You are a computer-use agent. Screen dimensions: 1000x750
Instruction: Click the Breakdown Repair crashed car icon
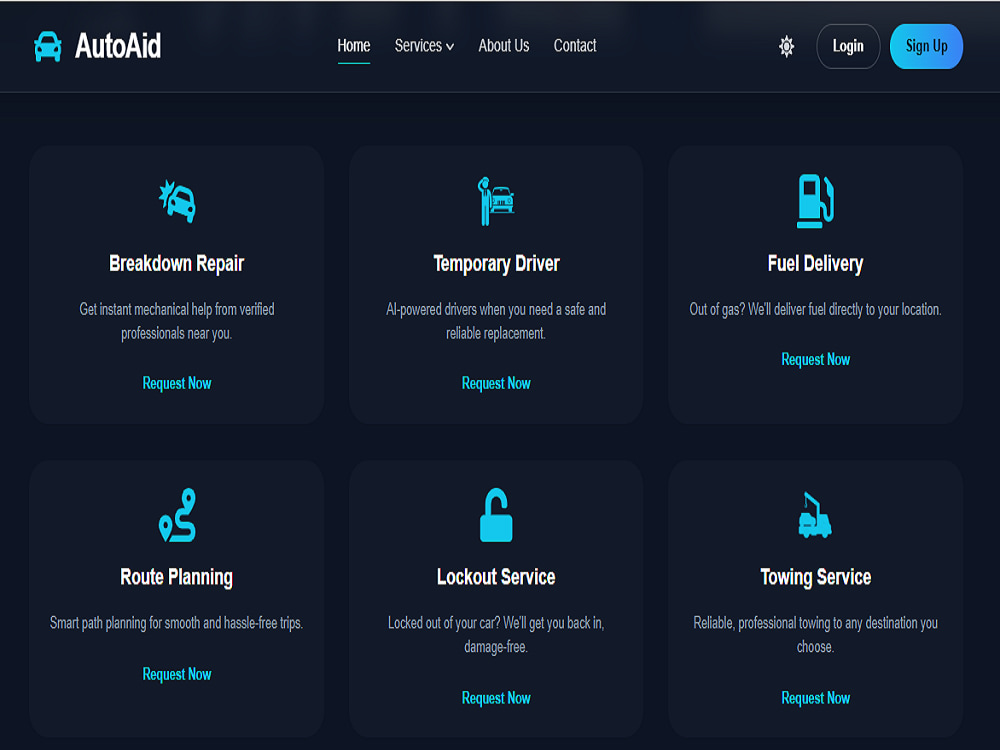tap(177, 201)
